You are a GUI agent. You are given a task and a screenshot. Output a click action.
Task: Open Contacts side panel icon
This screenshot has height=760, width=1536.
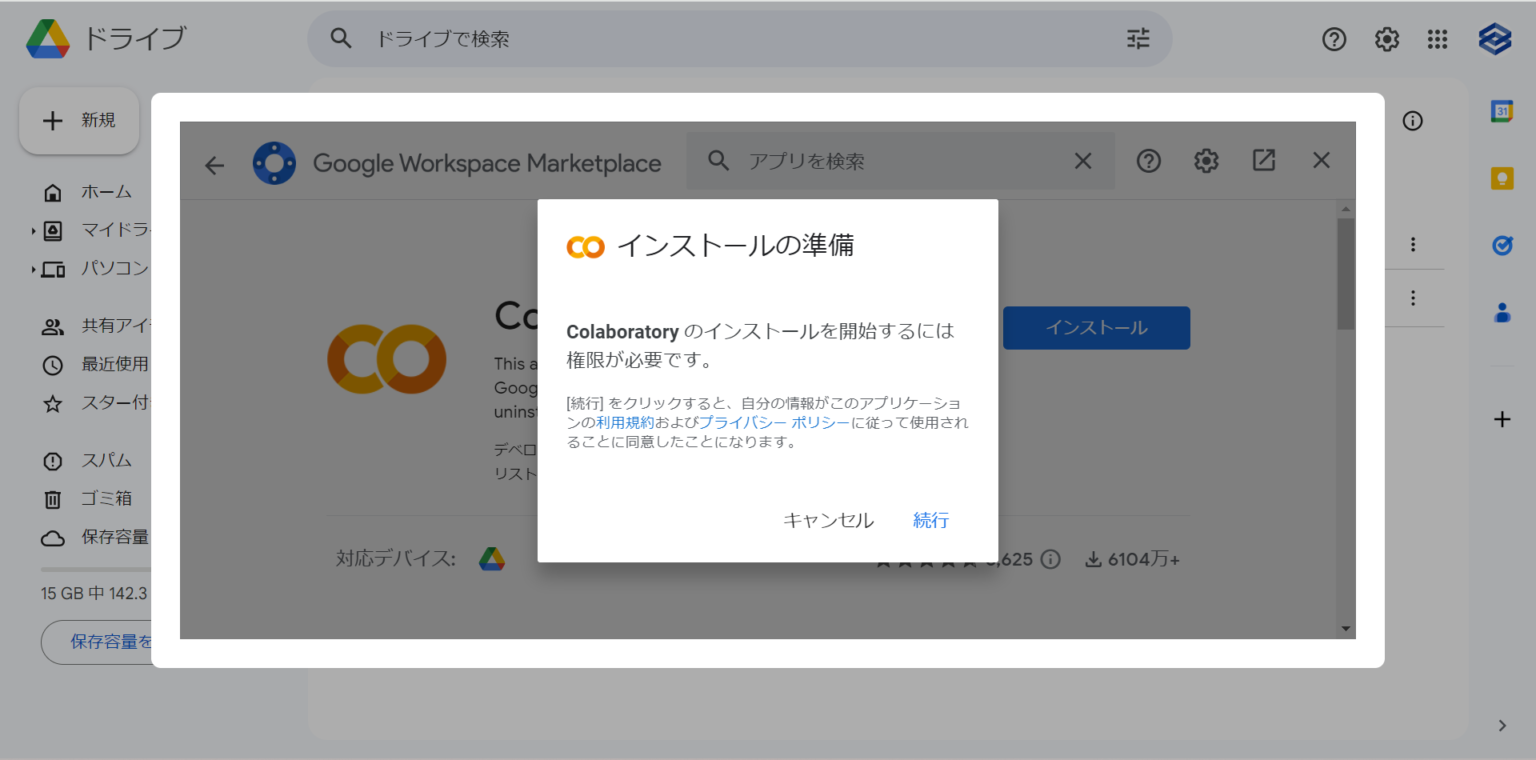(1501, 312)
